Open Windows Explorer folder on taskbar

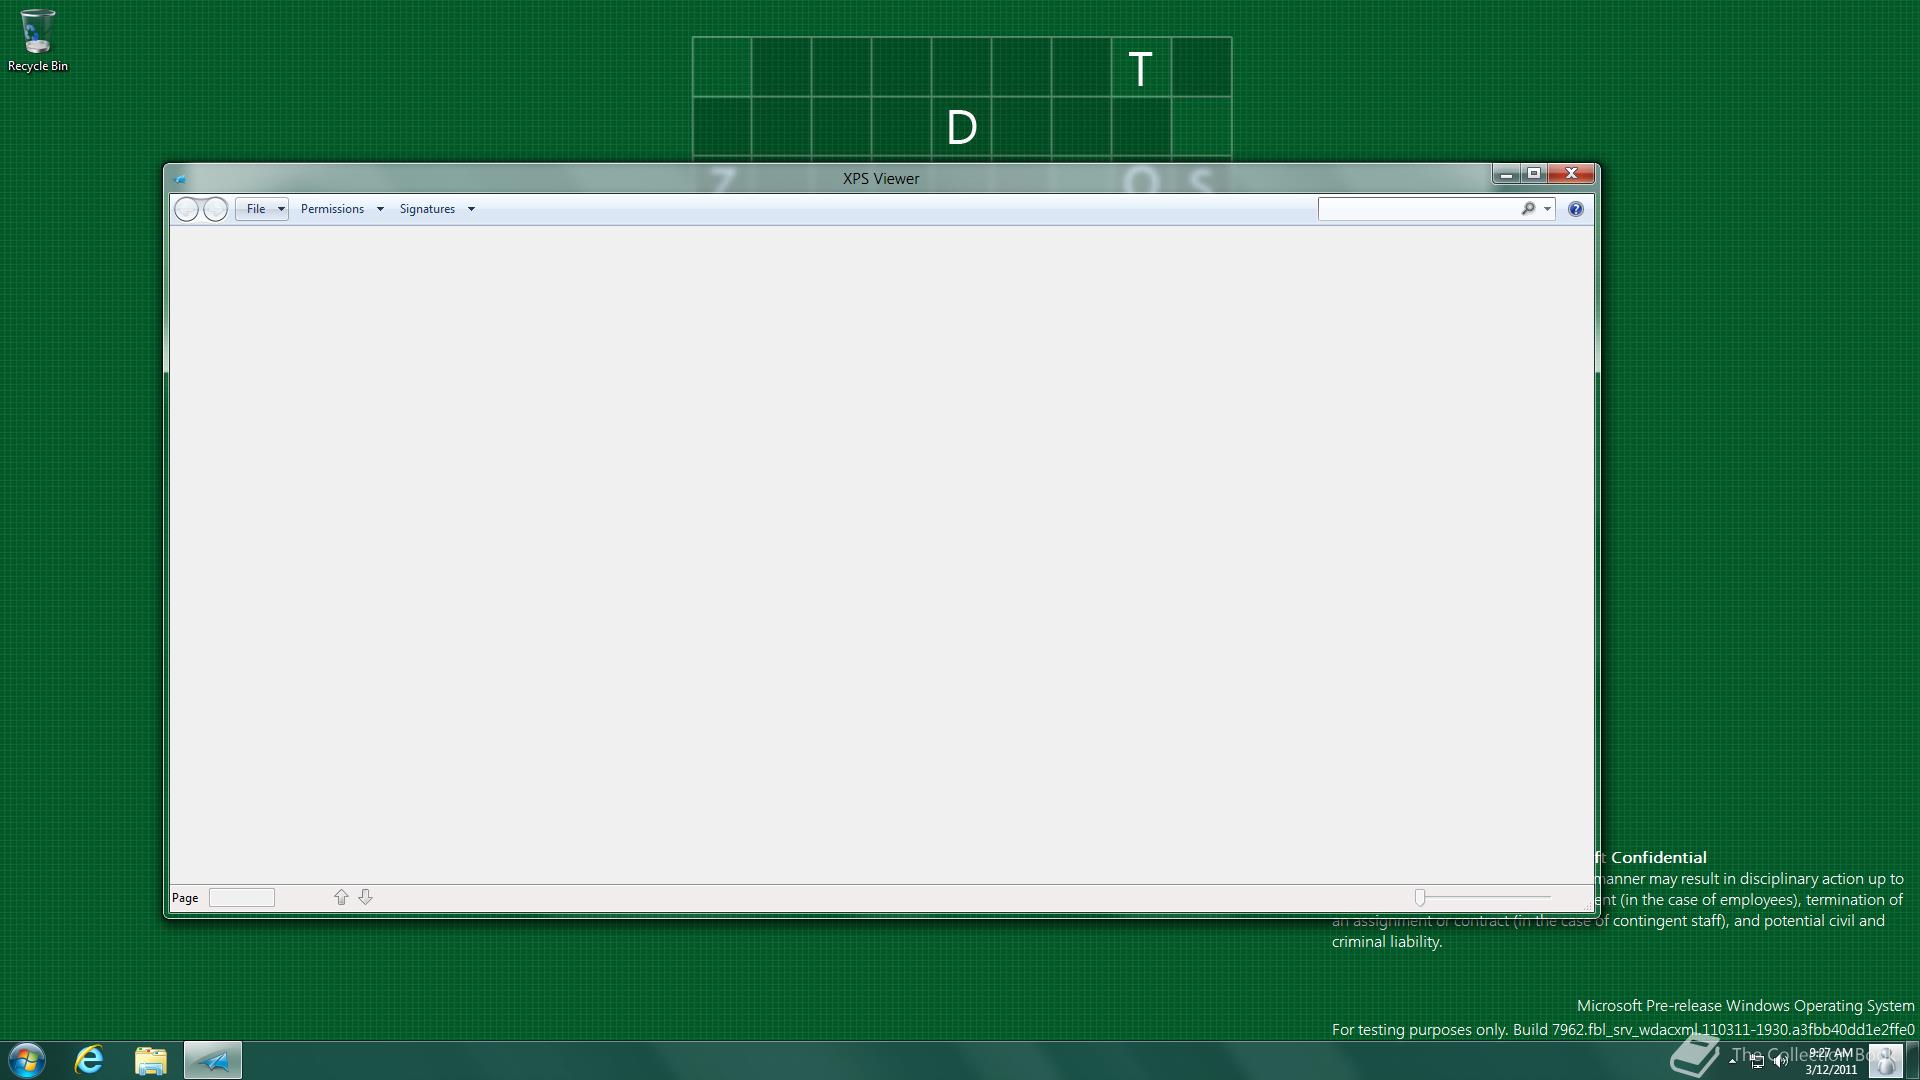[151, 1060]
